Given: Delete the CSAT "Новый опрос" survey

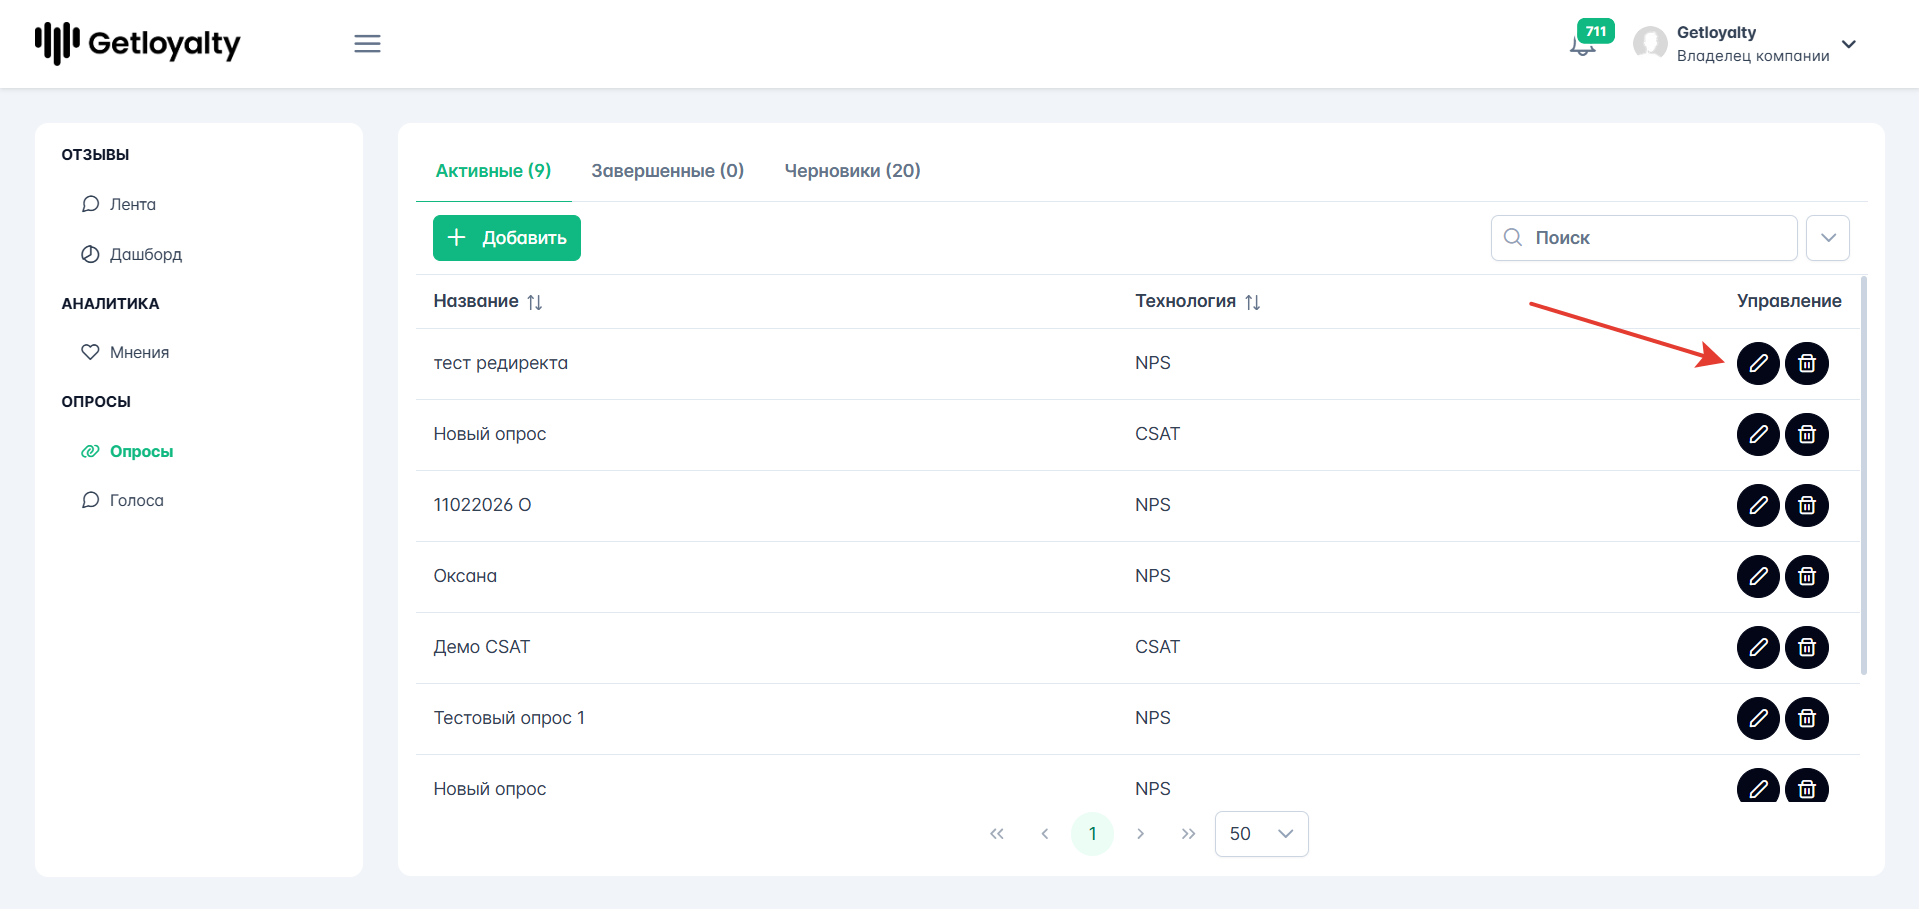Looking at the screenshot, I should pos(1807,434).
